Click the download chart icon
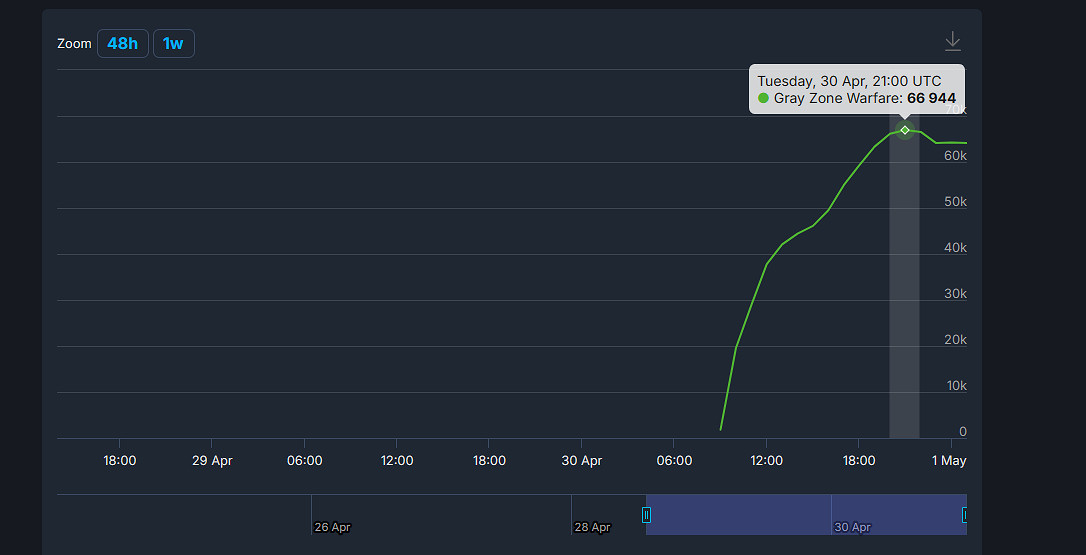The width and height of the screenshot is (1086, 555). (953, 41)
